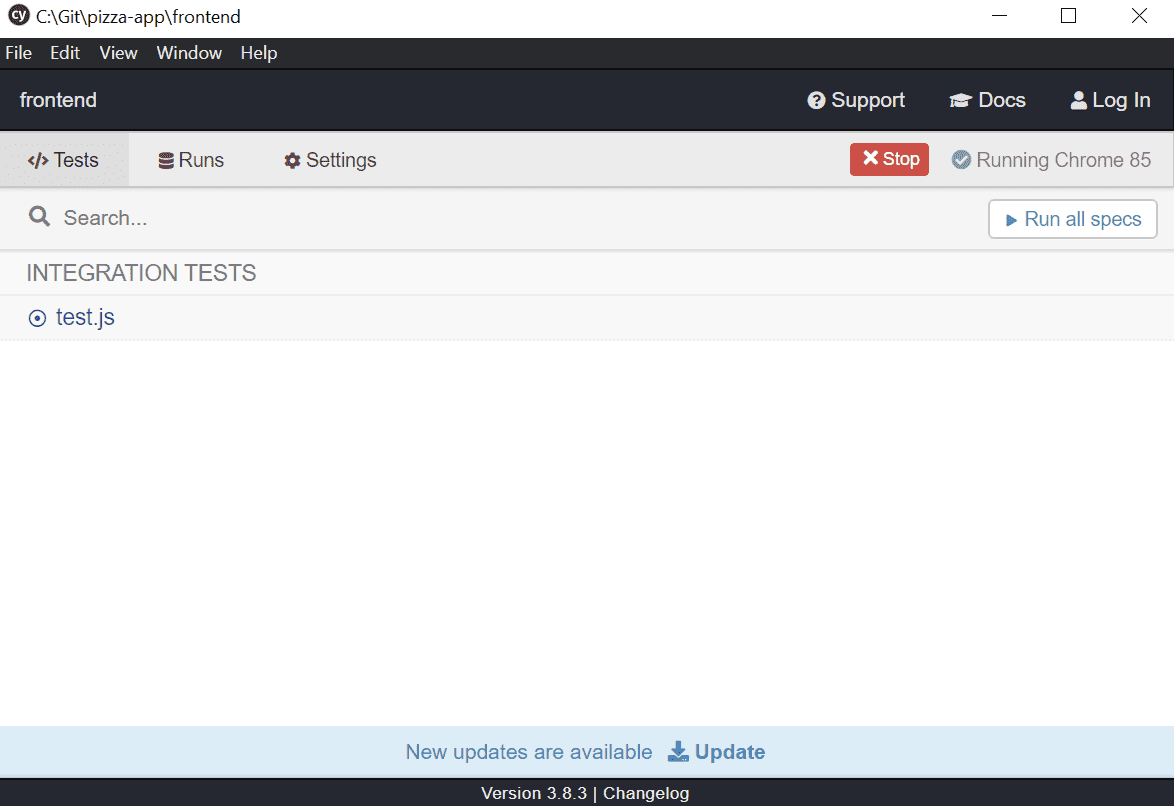Click the Cypress logo icon in title bar
This screenshot has width=1174, height=806.
click(18, 15)
